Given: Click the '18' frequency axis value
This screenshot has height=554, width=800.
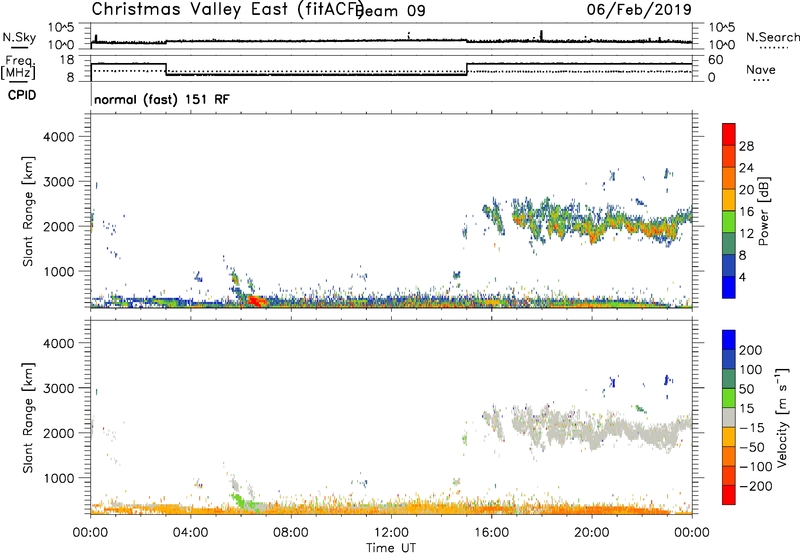Looking at the screenshot, I should coord(67,60).
